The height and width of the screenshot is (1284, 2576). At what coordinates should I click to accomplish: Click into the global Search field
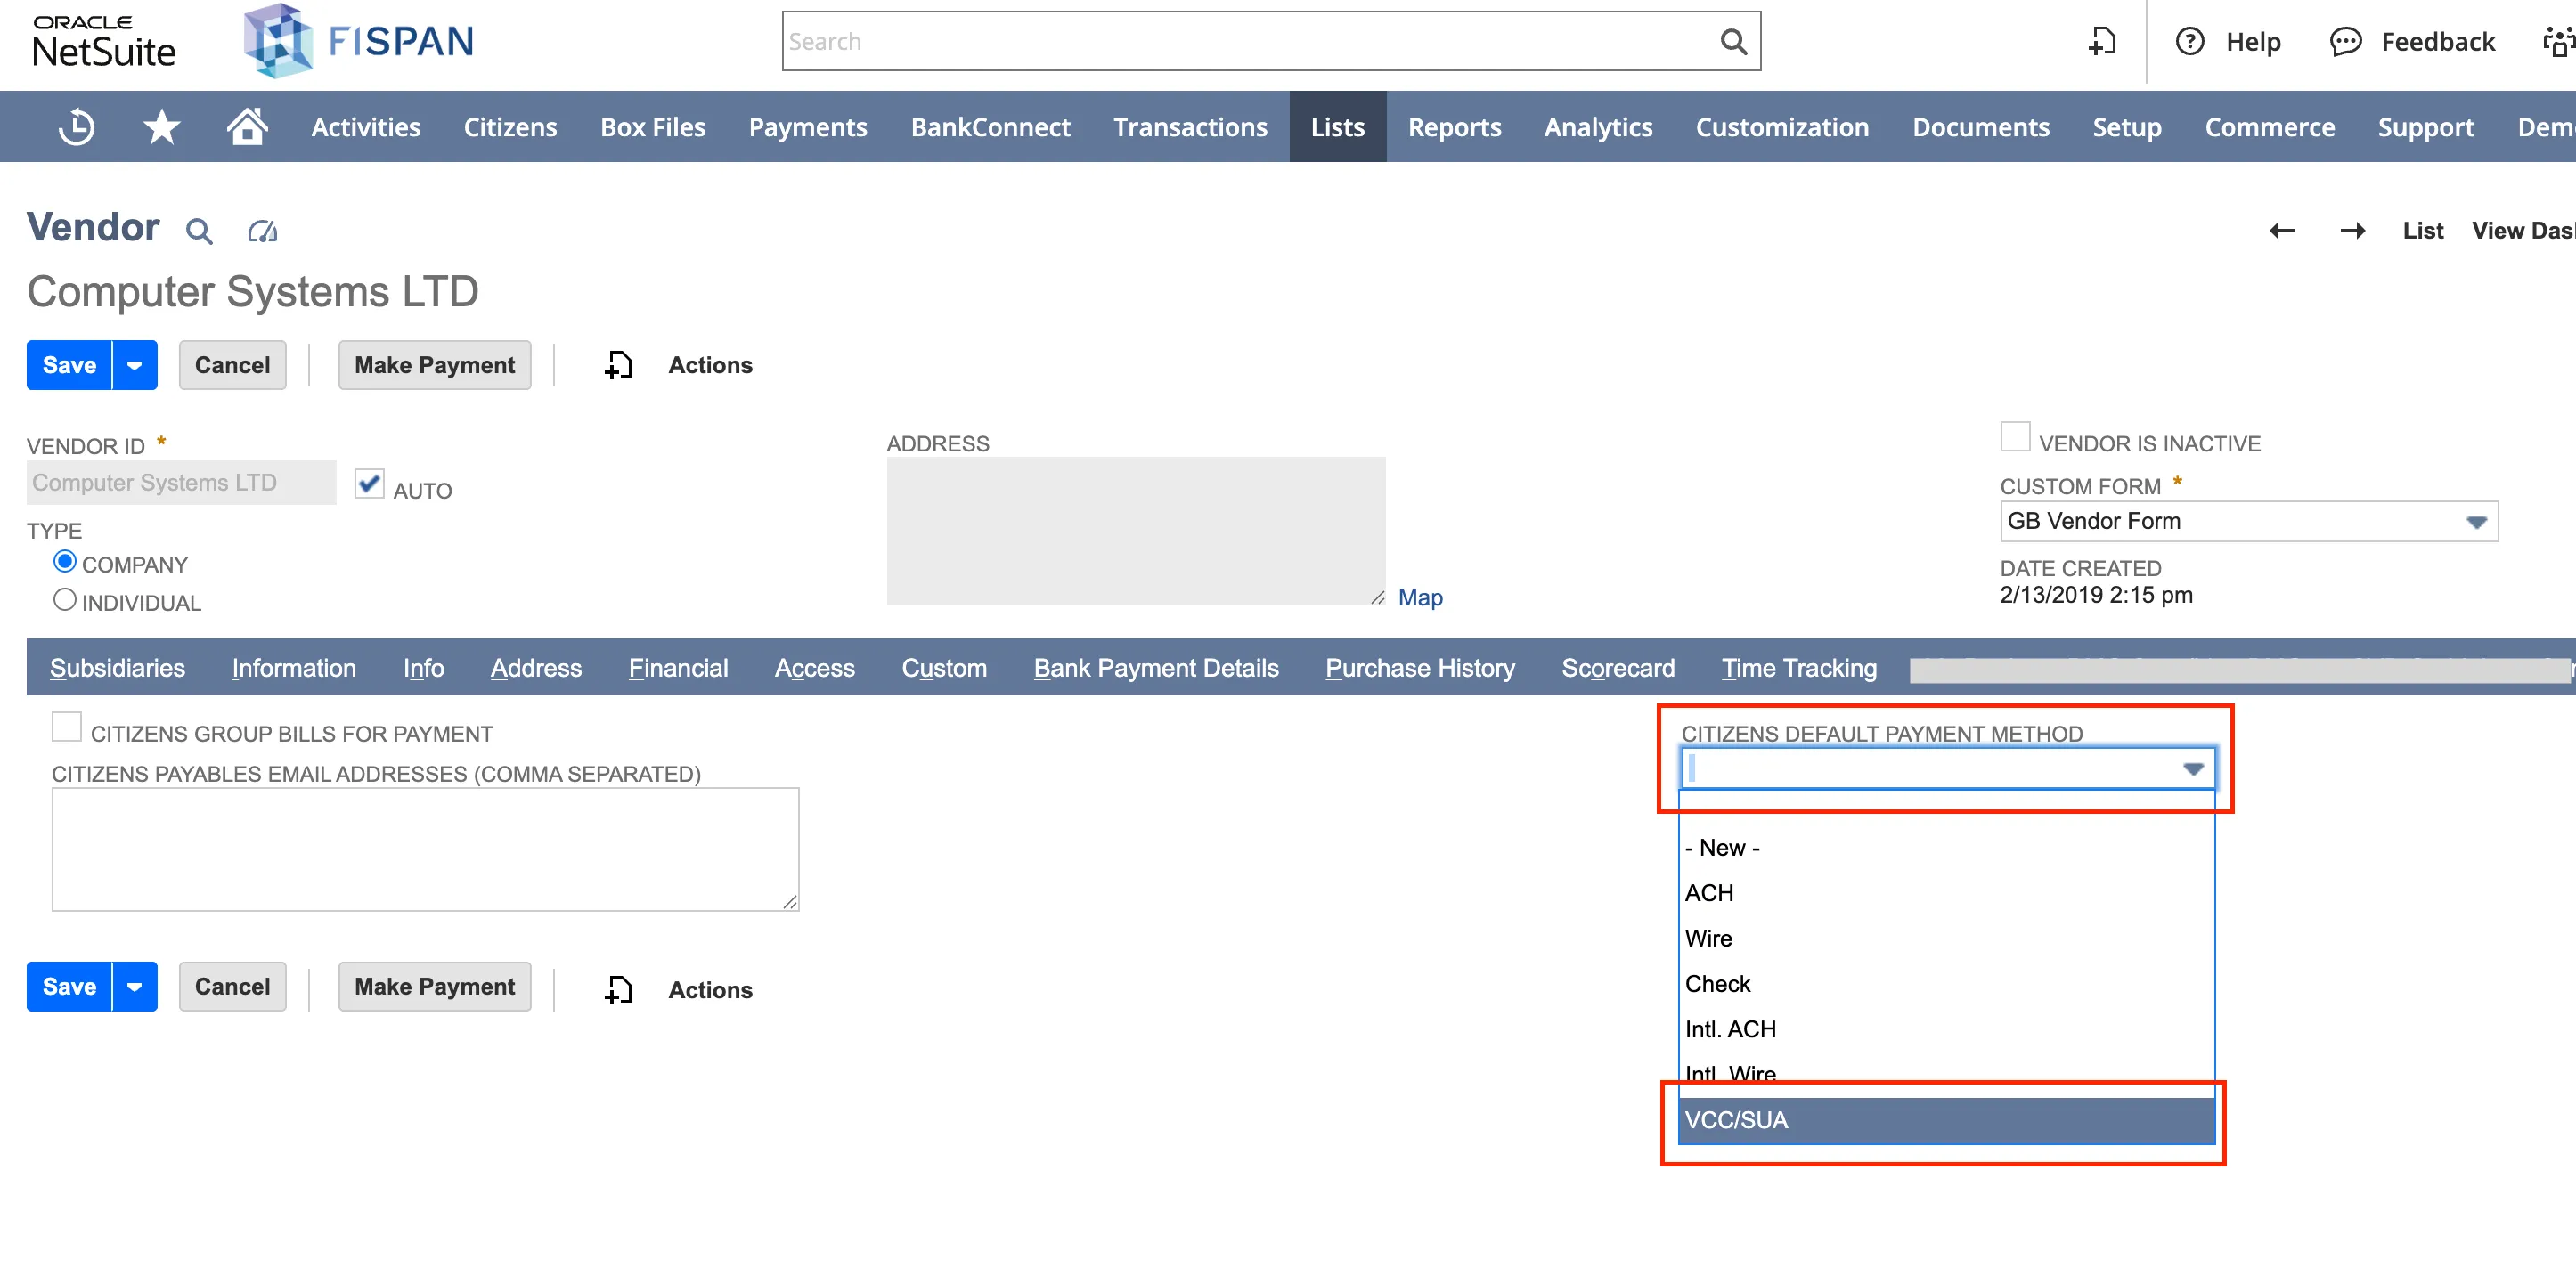click(1250, 42)
